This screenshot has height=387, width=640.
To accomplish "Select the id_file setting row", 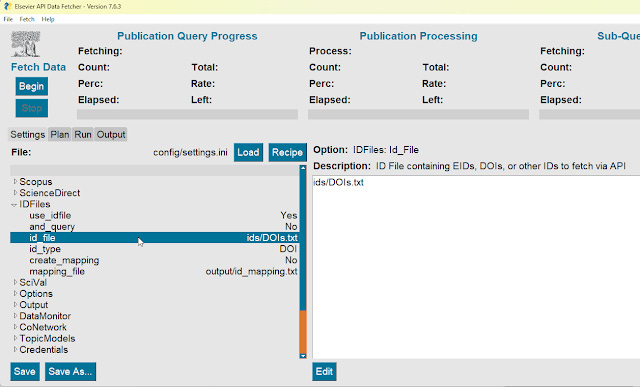I will tap(155, 238).
